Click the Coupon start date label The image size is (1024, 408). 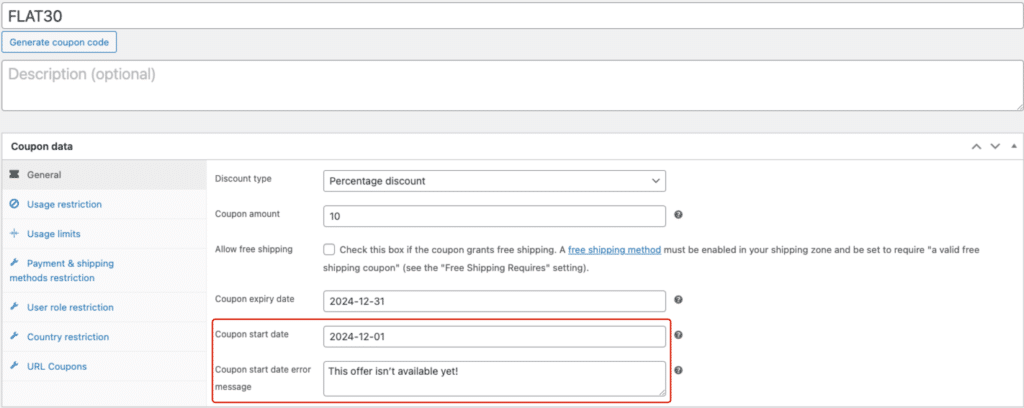coord(252,334)
